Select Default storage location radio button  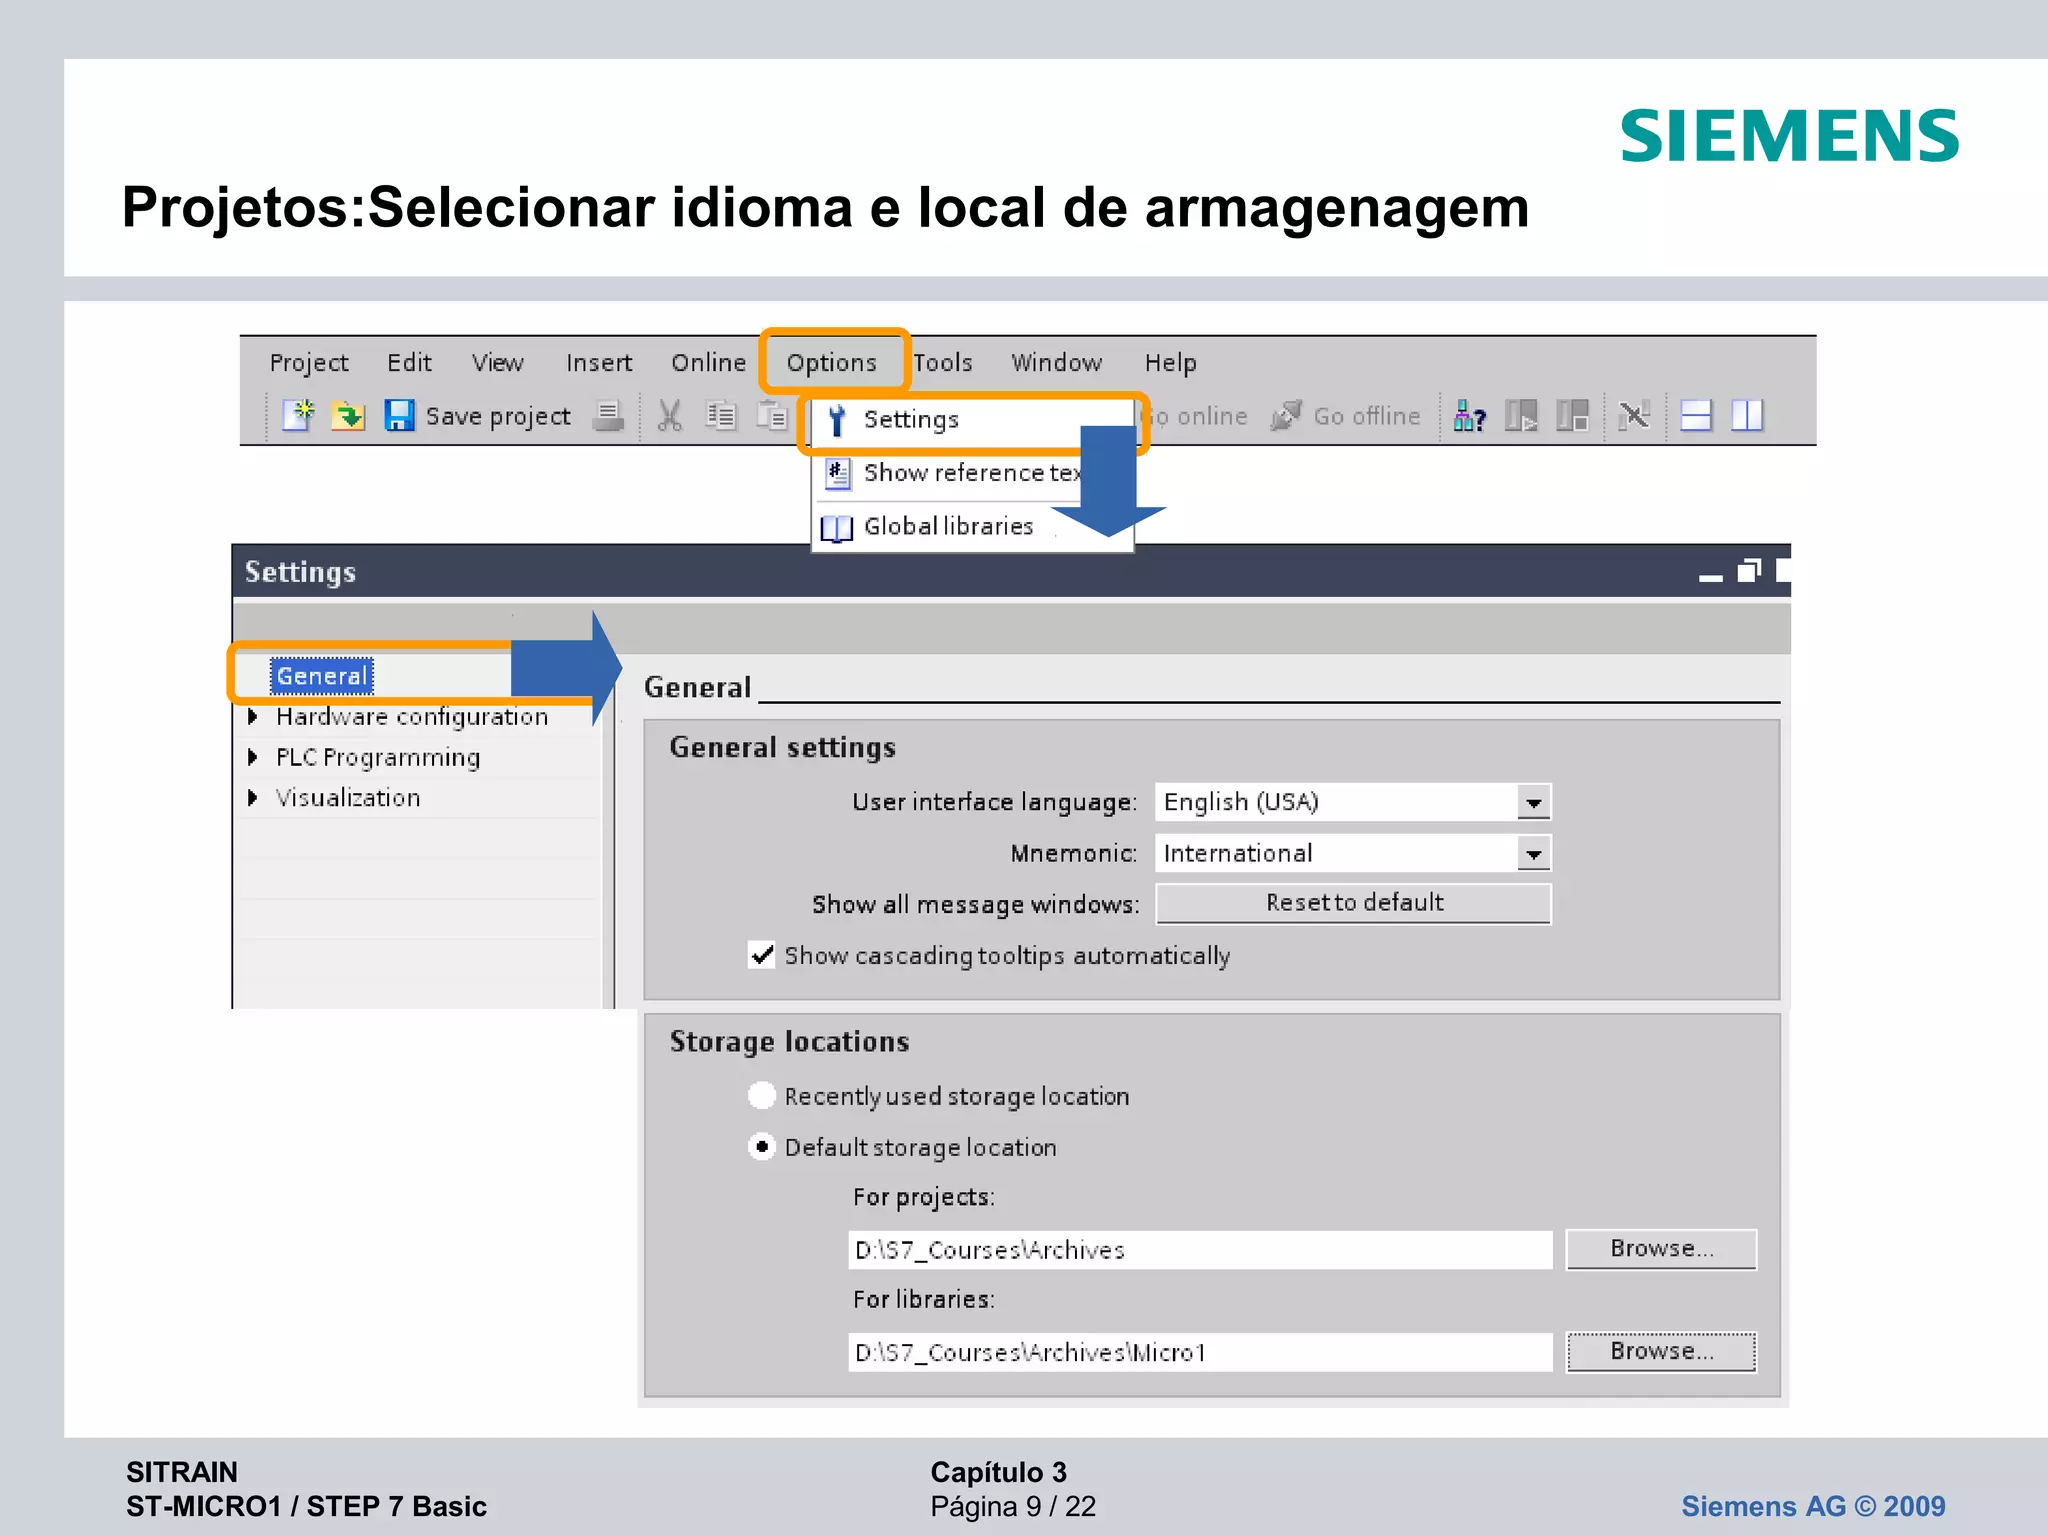762,1147
